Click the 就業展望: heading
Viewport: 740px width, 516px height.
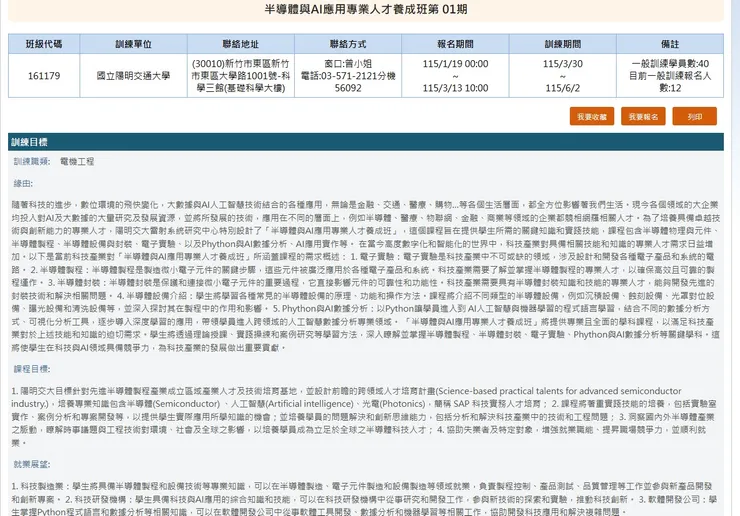[x=32, y=464]
